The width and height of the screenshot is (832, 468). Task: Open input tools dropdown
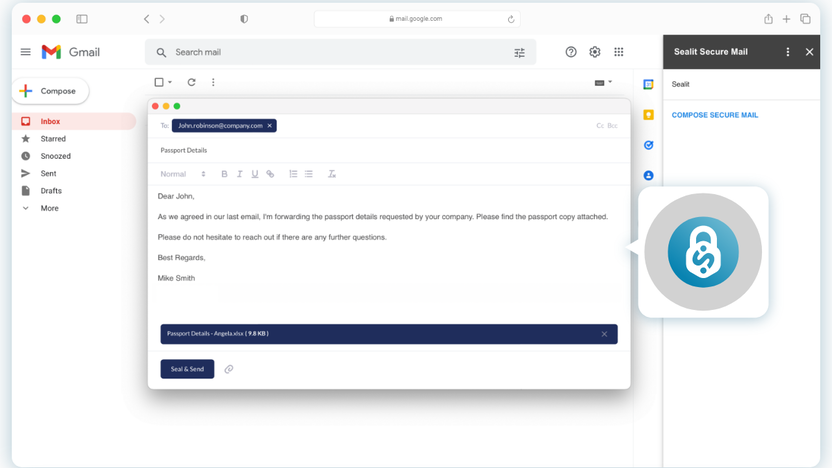603,83
